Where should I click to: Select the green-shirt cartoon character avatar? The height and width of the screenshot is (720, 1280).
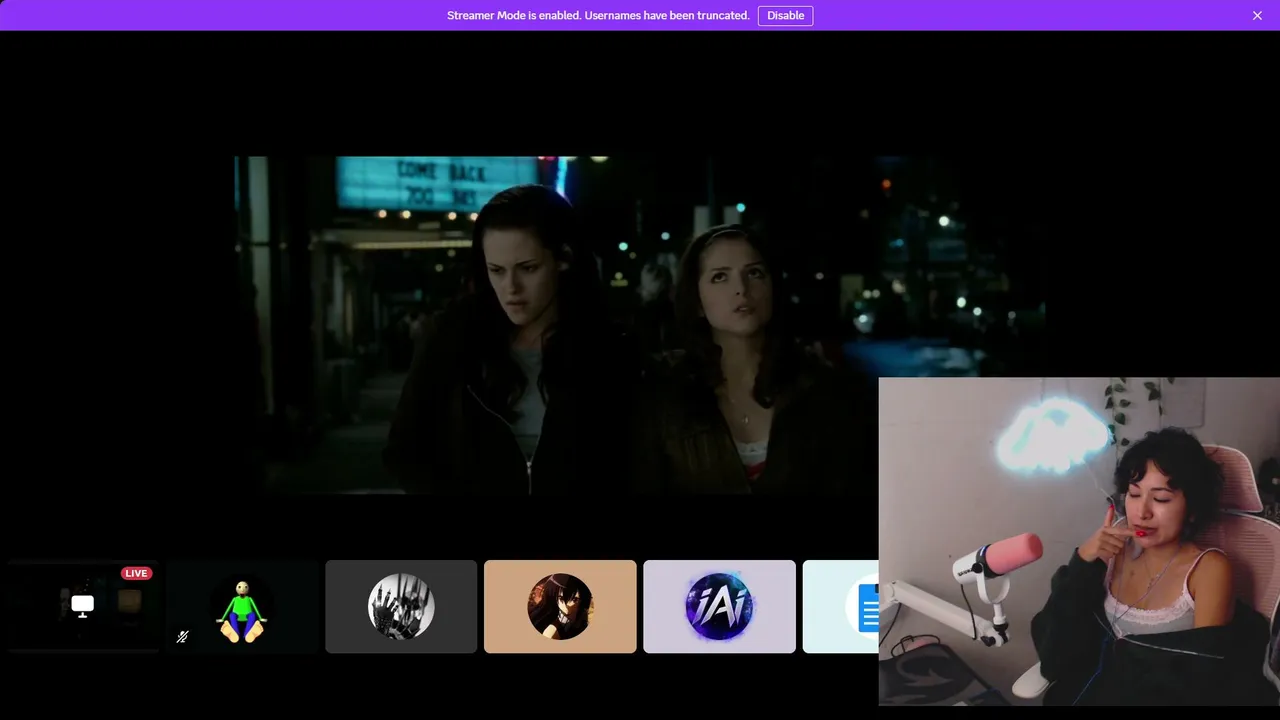pyautogui.click(x=242, y=606)
